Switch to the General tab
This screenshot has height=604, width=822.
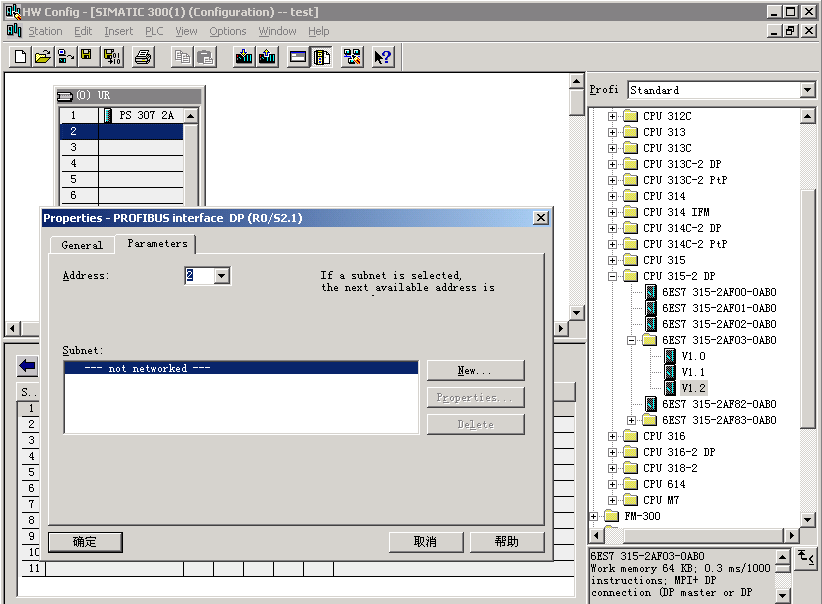(x=82, y=245)
